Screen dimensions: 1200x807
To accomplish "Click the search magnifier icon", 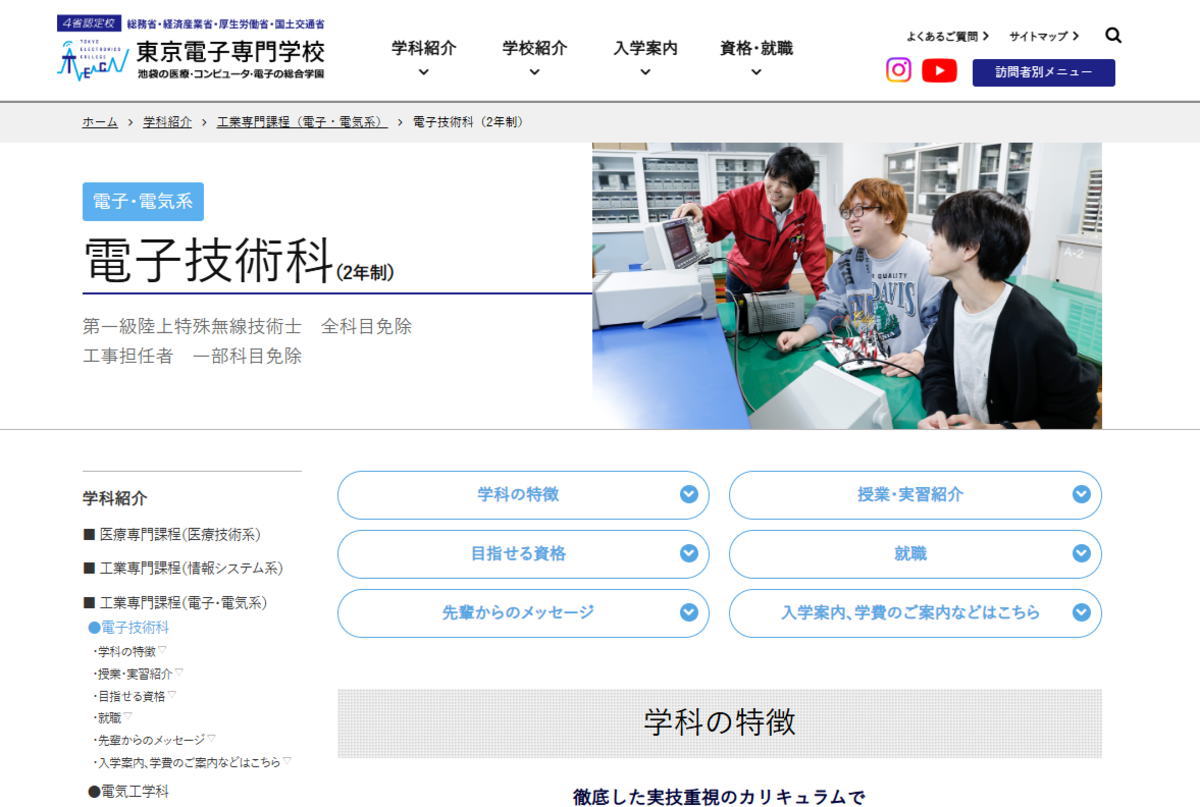I will point(1112,35).
